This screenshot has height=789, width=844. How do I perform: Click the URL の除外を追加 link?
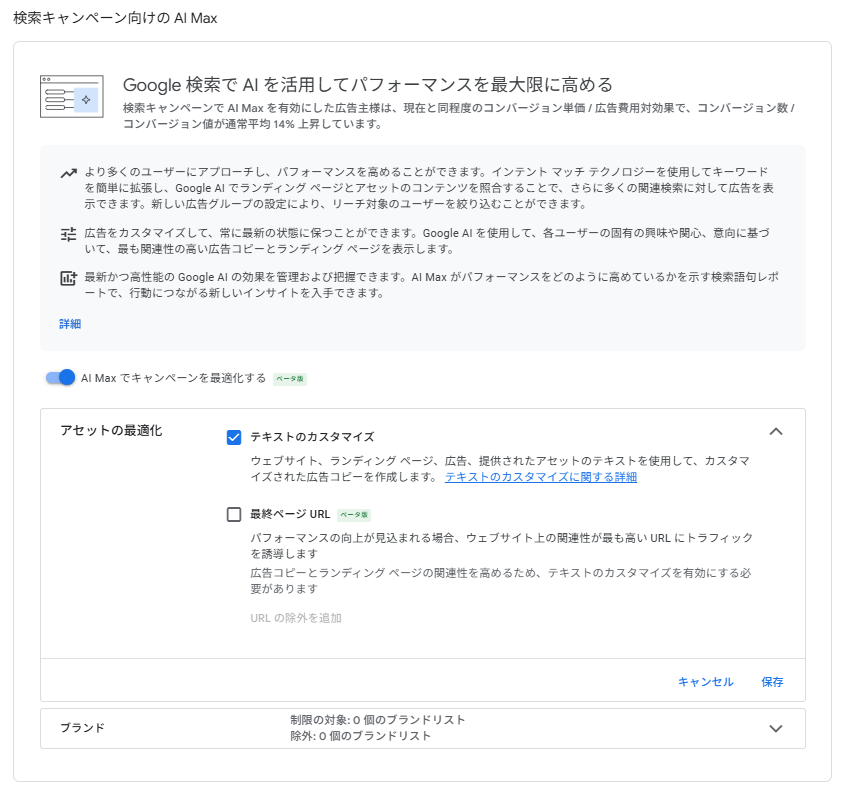click(296, 618)
